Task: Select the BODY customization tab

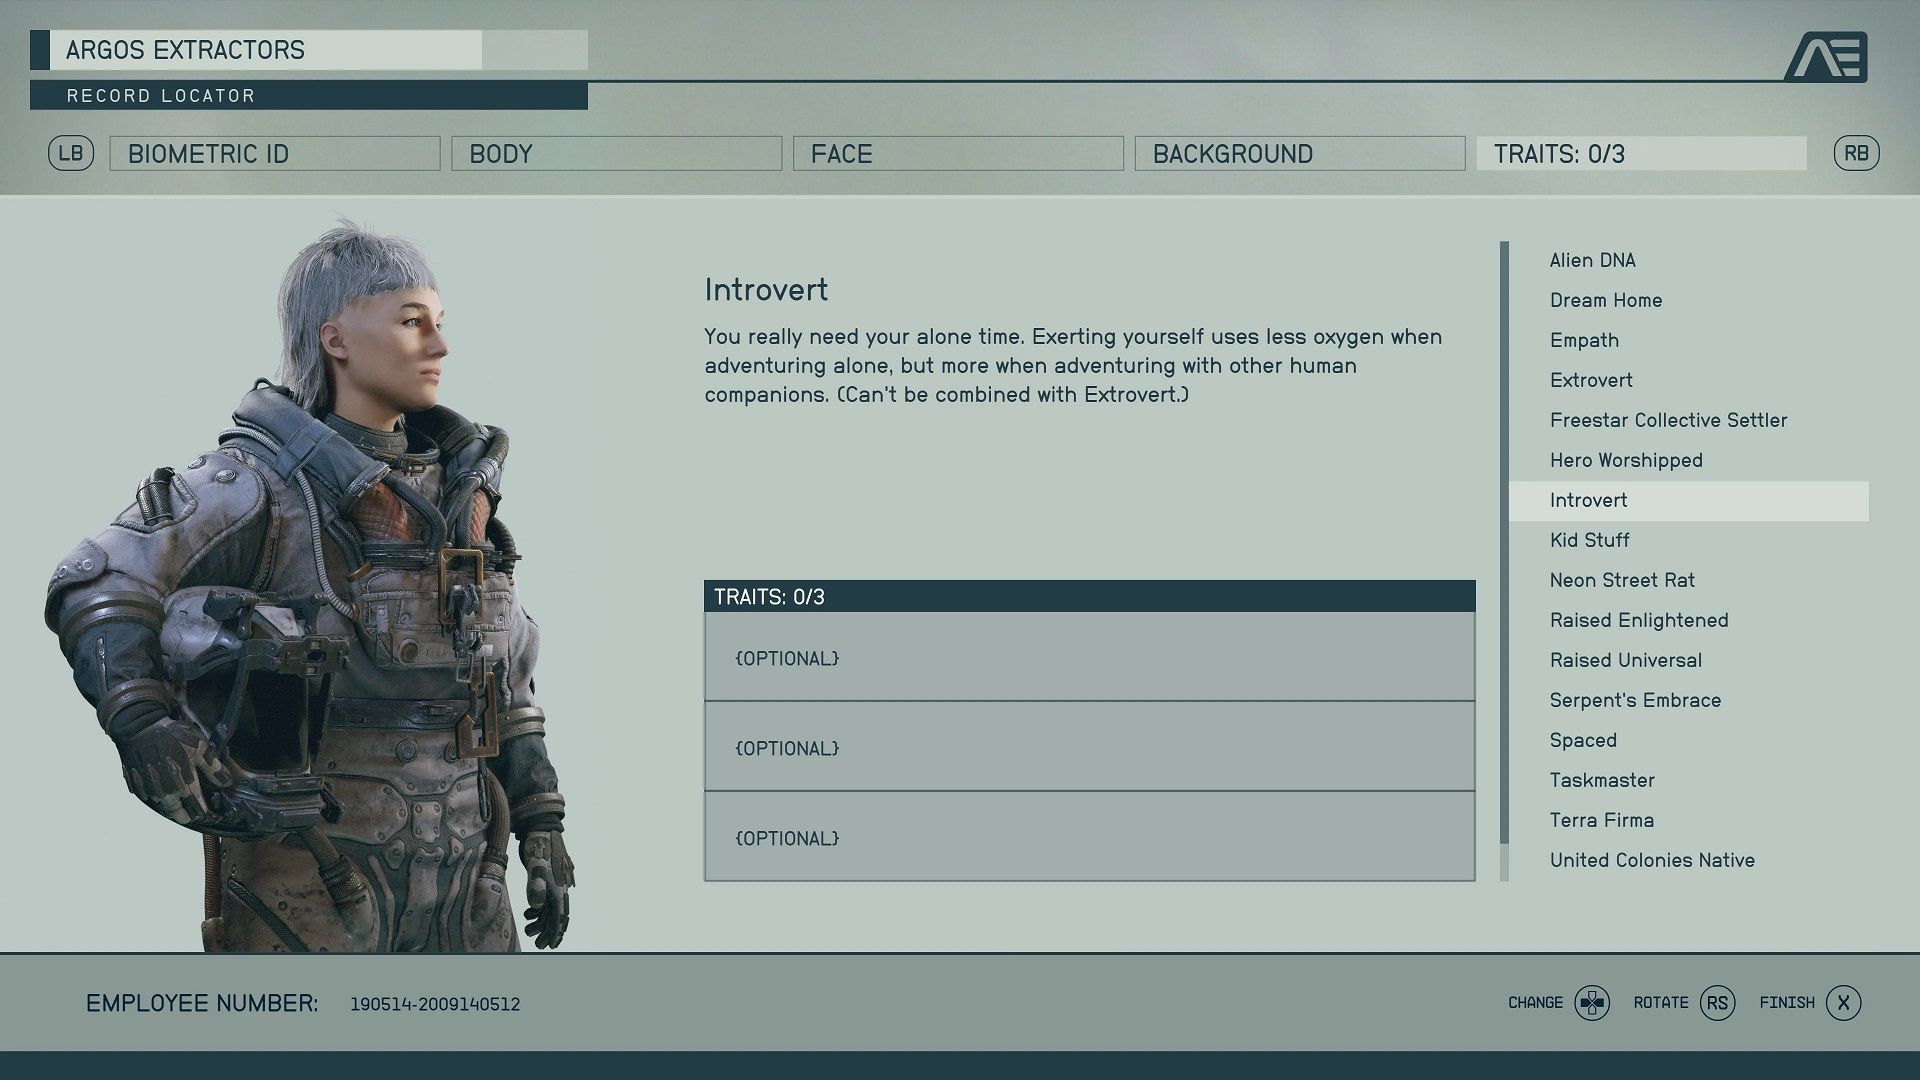Action: 617,153
